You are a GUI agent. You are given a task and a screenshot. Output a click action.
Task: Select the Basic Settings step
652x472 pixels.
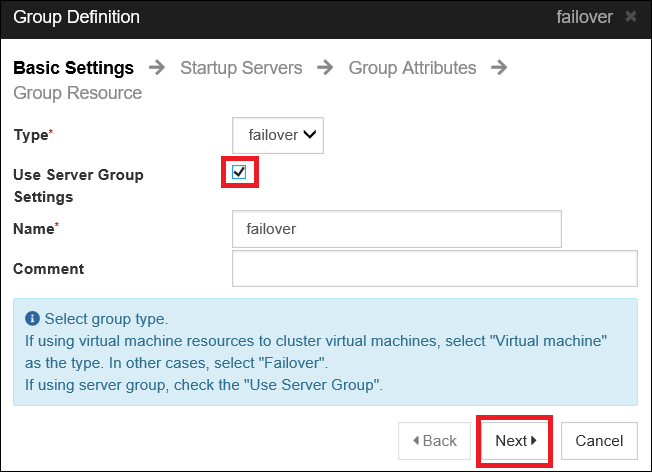(74, 68)
